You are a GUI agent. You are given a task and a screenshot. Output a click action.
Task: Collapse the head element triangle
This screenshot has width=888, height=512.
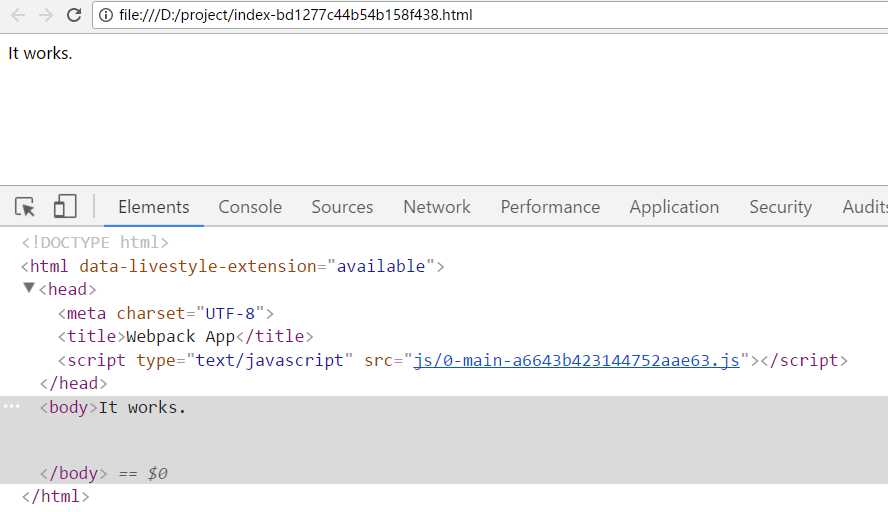pyautogui.click(x=29, y=288)
